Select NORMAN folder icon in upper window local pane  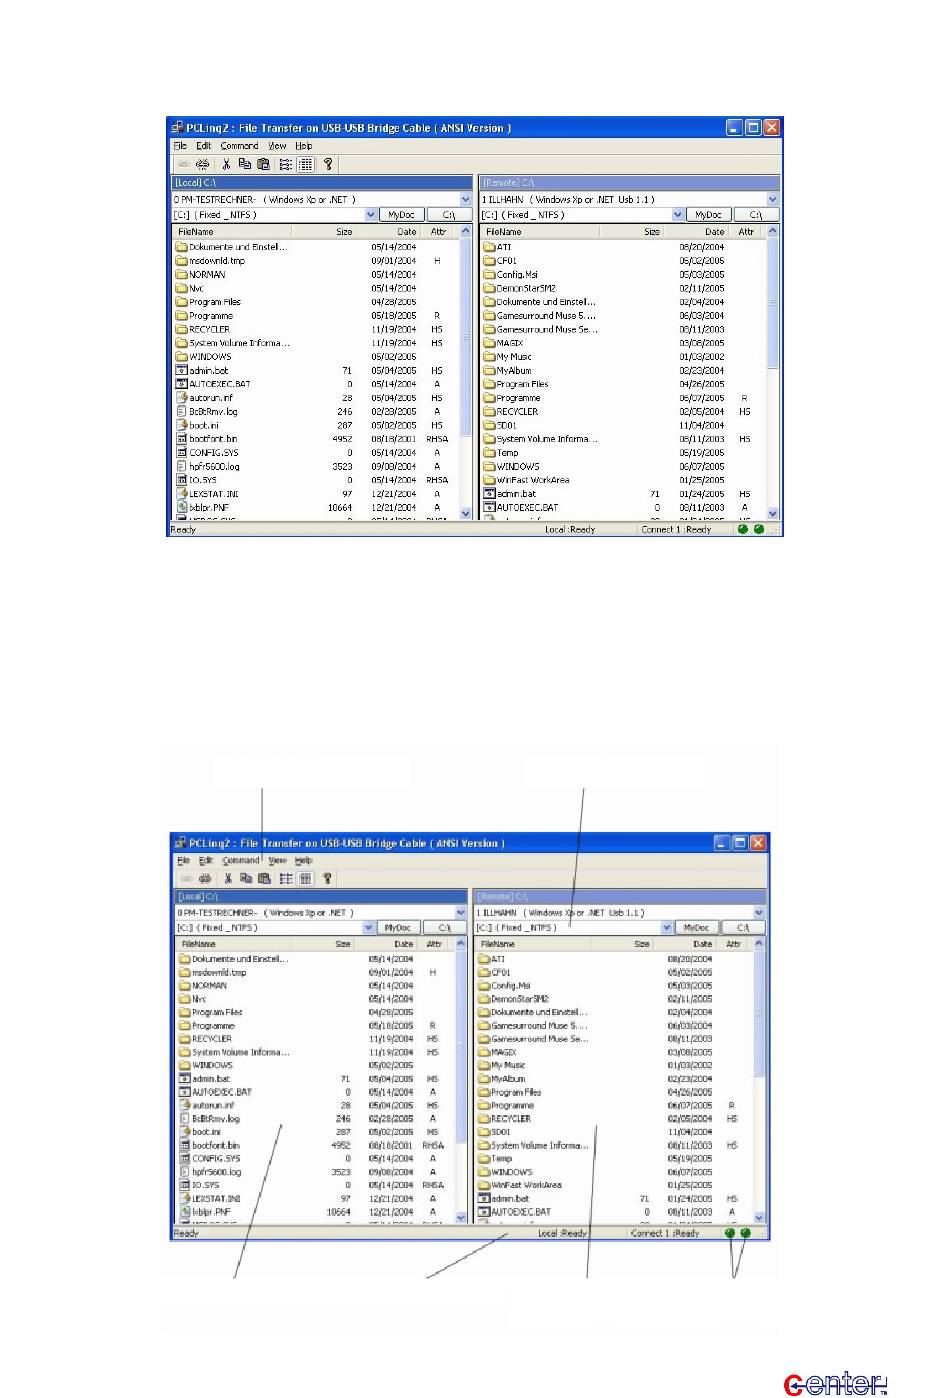pos(182,274)
